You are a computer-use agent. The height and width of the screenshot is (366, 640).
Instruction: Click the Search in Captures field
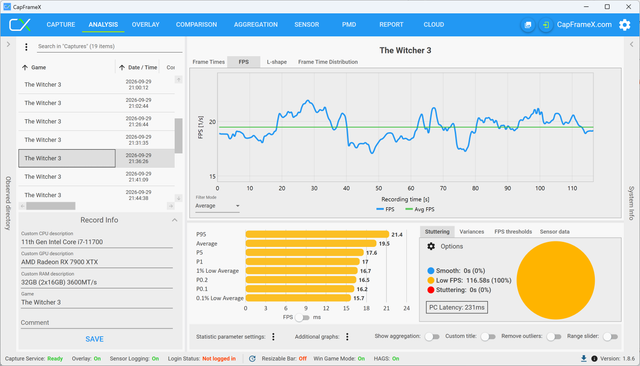(x=109, y=47)
